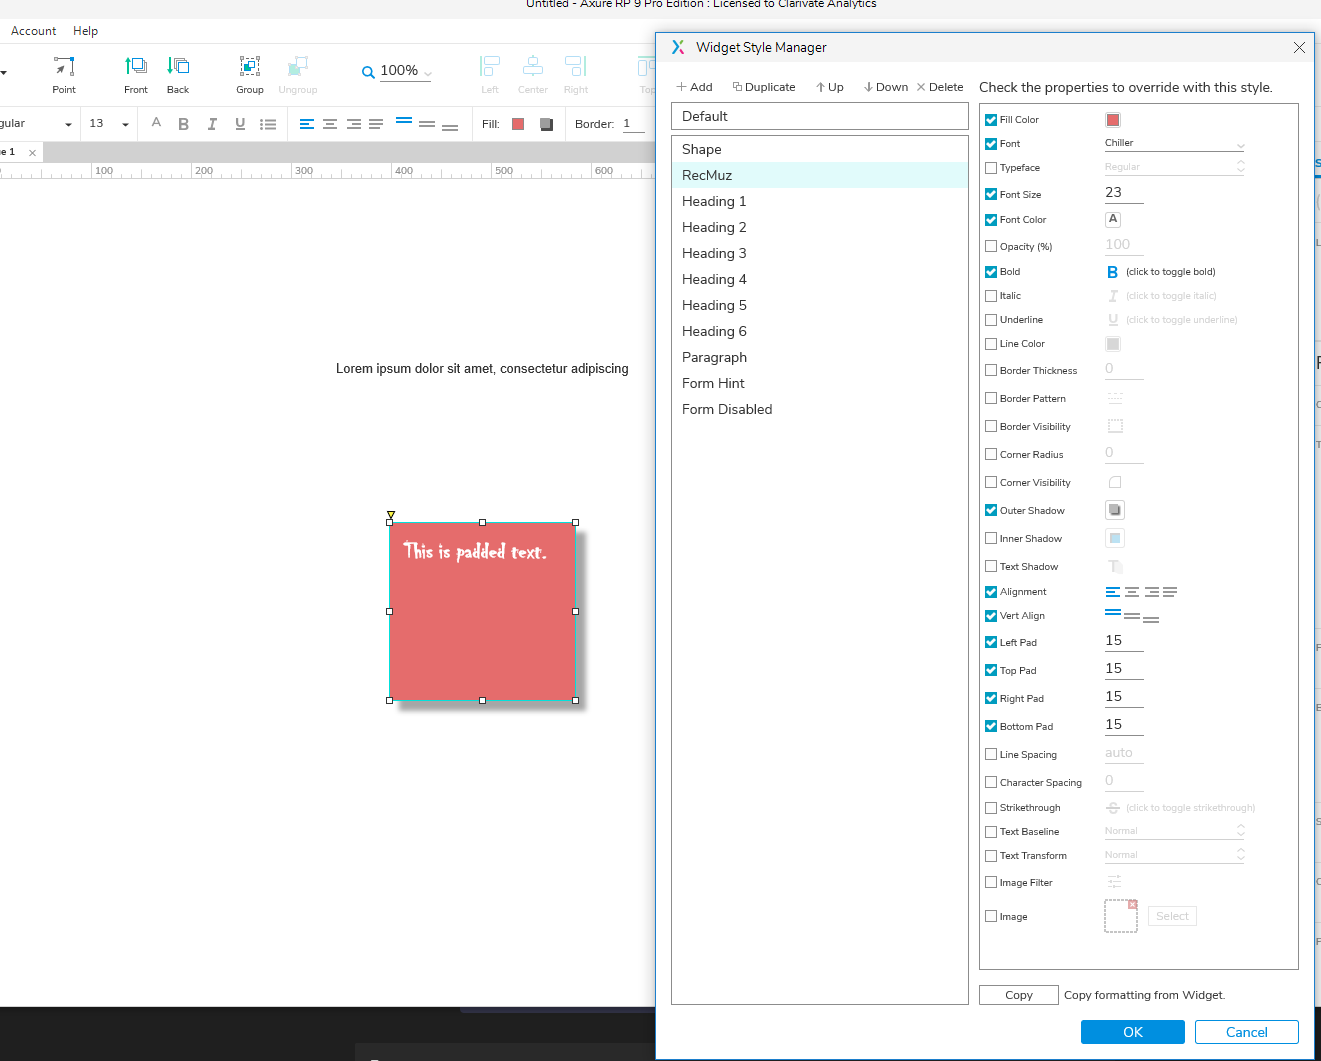
Task: Open the Help menu
Action: [x=85, y=31]
